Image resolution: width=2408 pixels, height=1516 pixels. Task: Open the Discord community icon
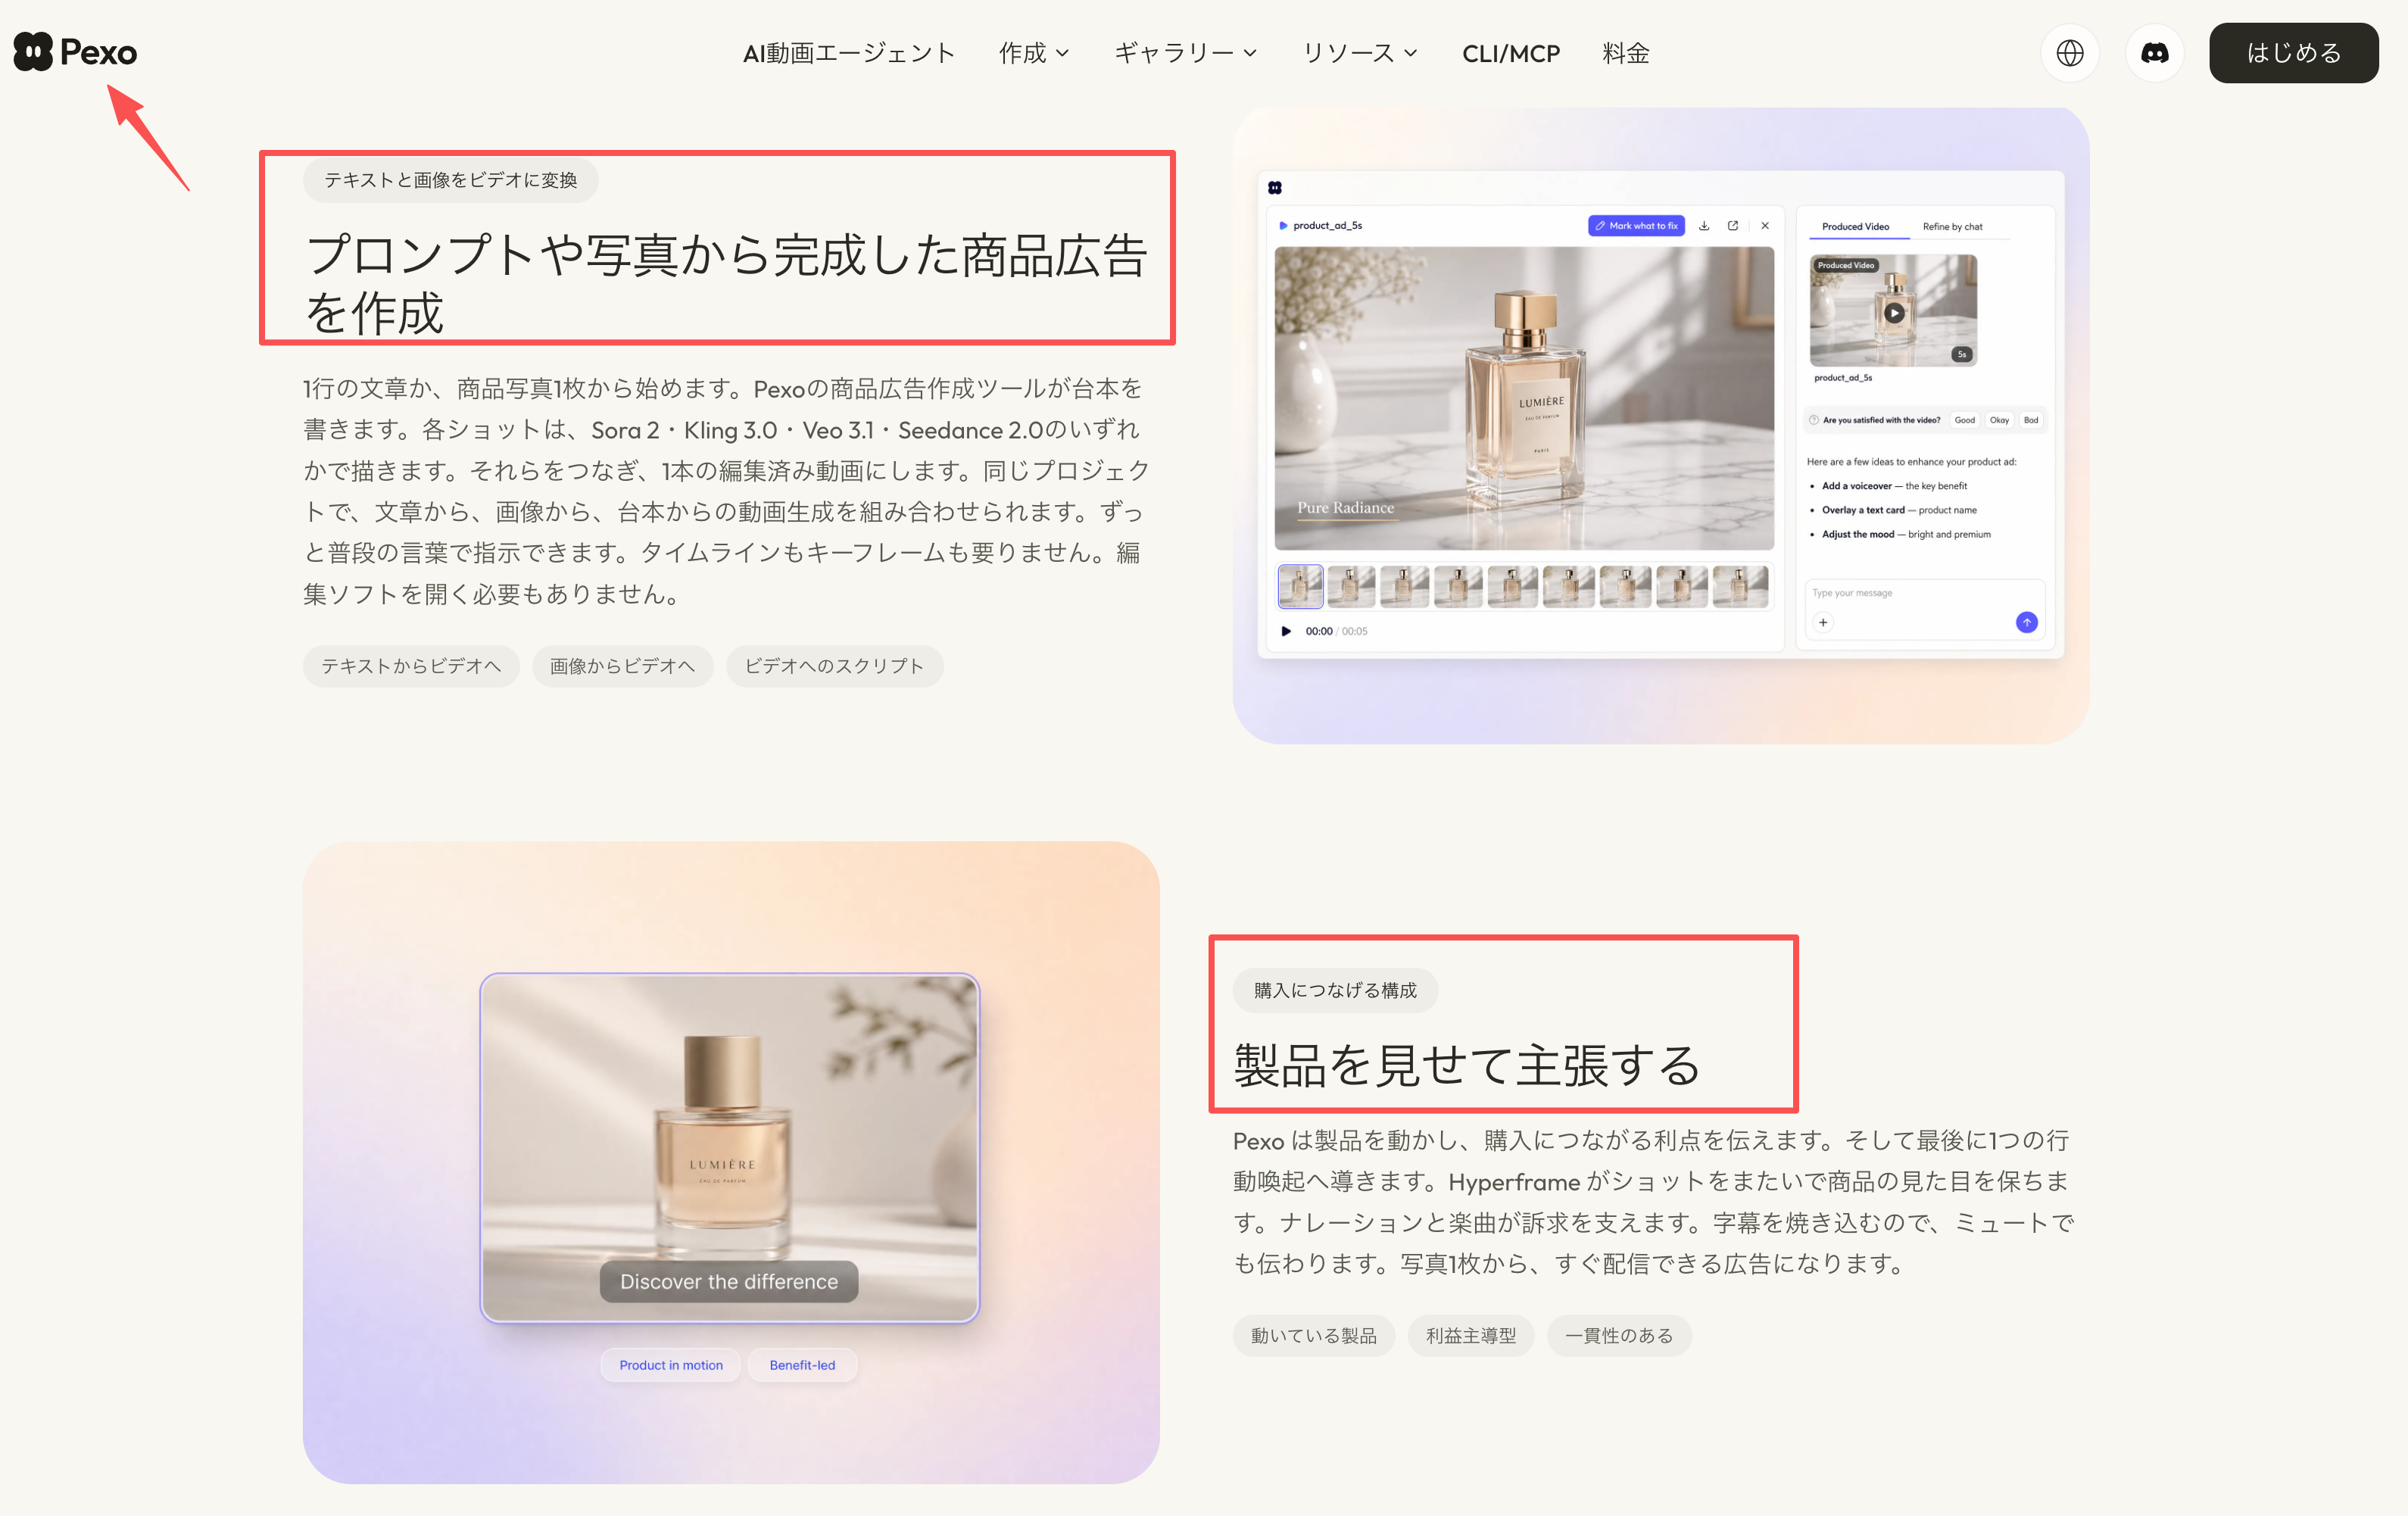(x=2154, y=53)
